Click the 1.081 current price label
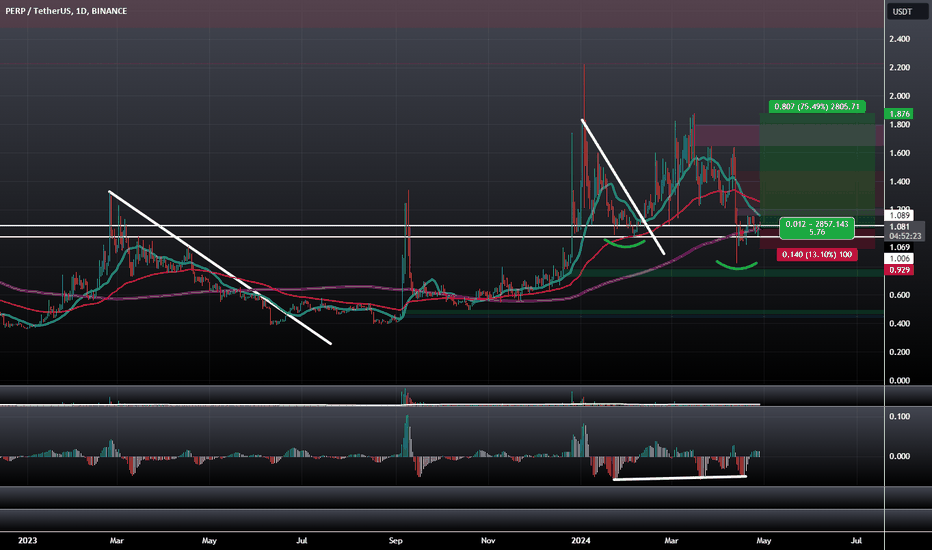This screenshot has width=932, height=550. point(899,227)
